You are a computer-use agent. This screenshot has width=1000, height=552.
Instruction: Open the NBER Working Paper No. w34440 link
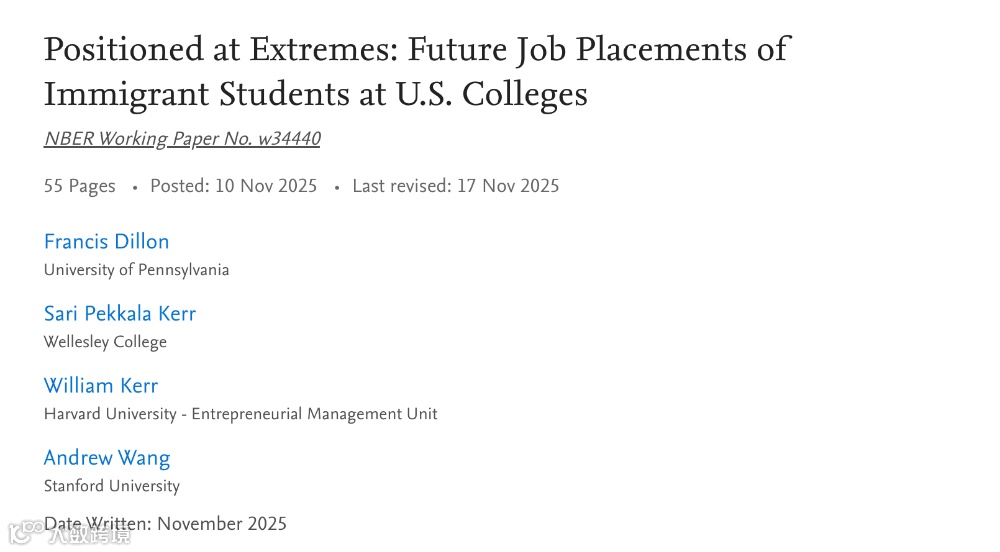(182, 139)
